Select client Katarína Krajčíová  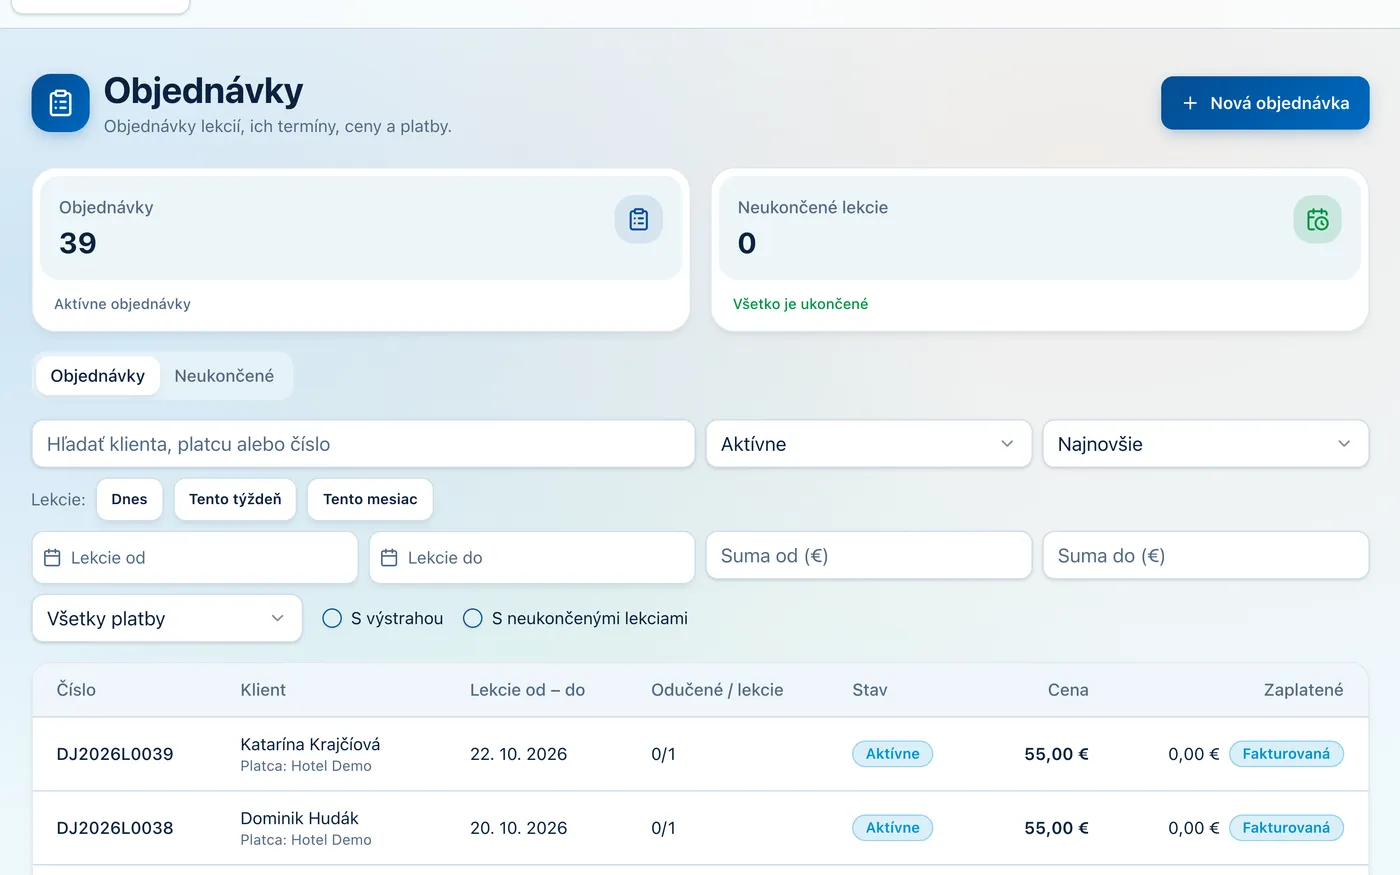pos(310,744)
